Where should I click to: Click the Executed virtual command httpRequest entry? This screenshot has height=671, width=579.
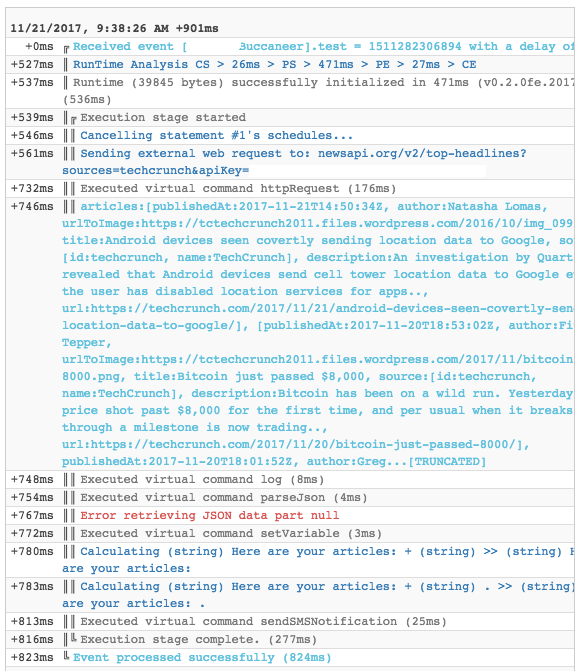(x=238, y=189)
